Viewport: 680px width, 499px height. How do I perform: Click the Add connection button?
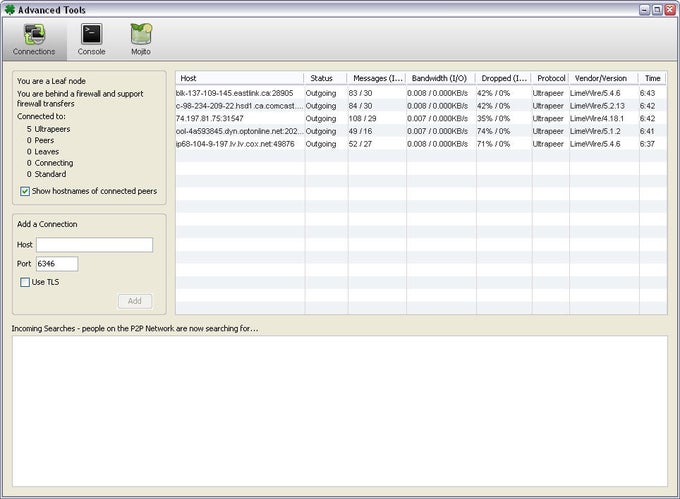[135, 301]
